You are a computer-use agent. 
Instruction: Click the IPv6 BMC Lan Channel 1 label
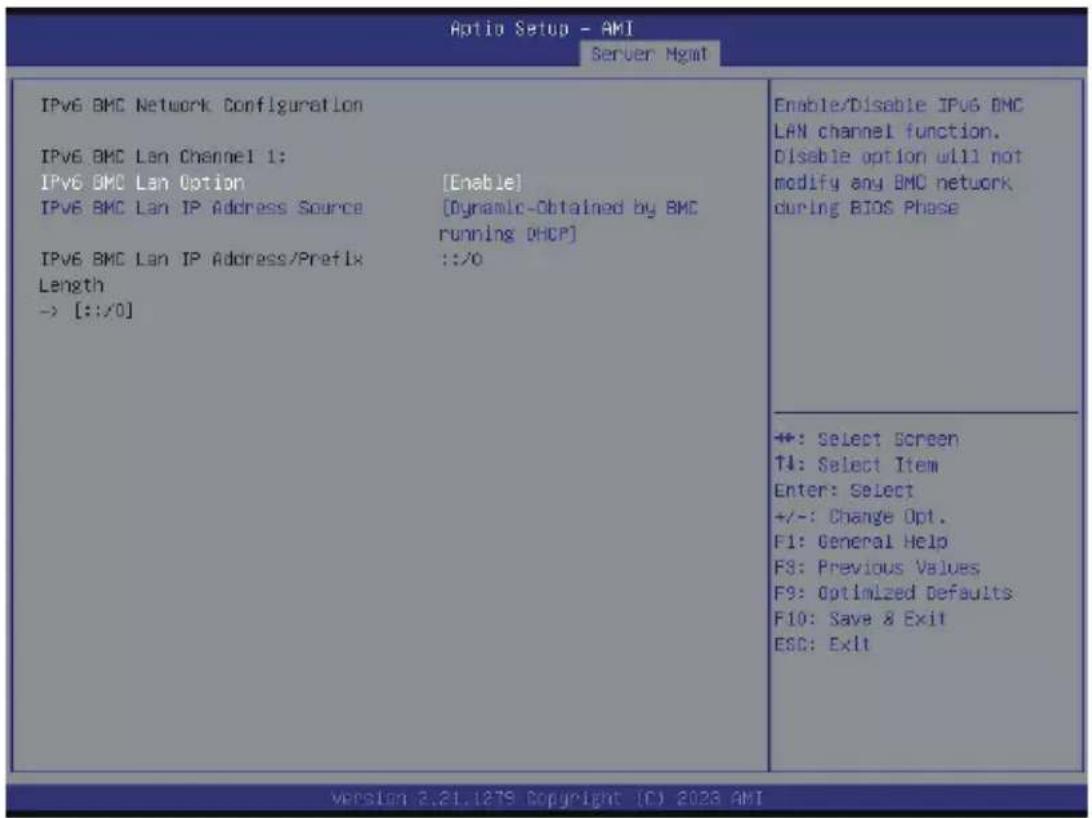[x=163, y=157]
